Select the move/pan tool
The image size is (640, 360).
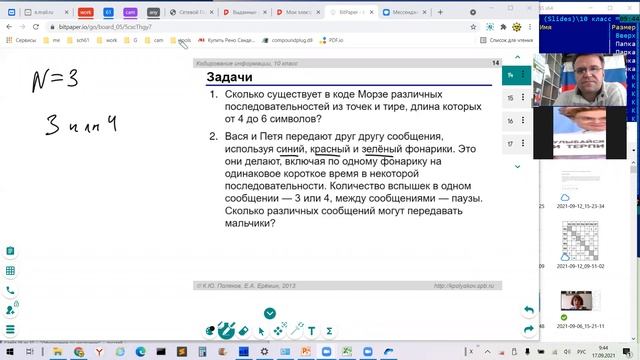(278, 331)
